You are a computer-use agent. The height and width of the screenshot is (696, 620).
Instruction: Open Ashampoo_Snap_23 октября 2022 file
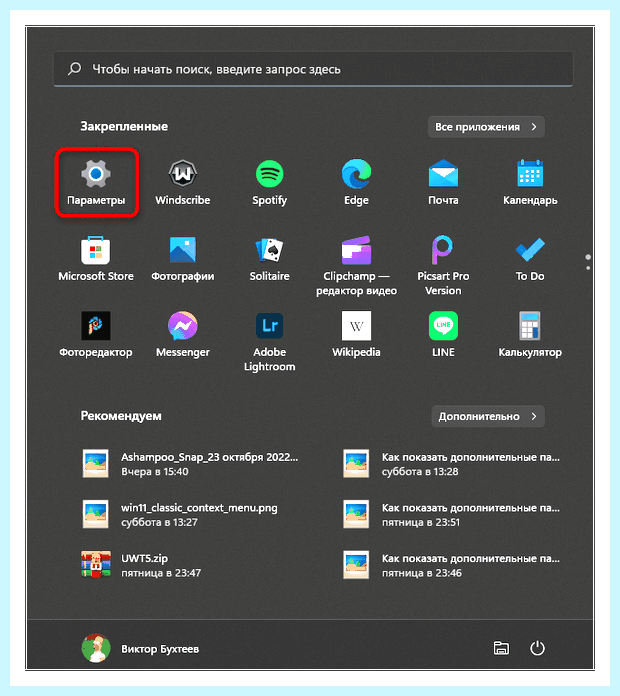click(x=191, y=464)
